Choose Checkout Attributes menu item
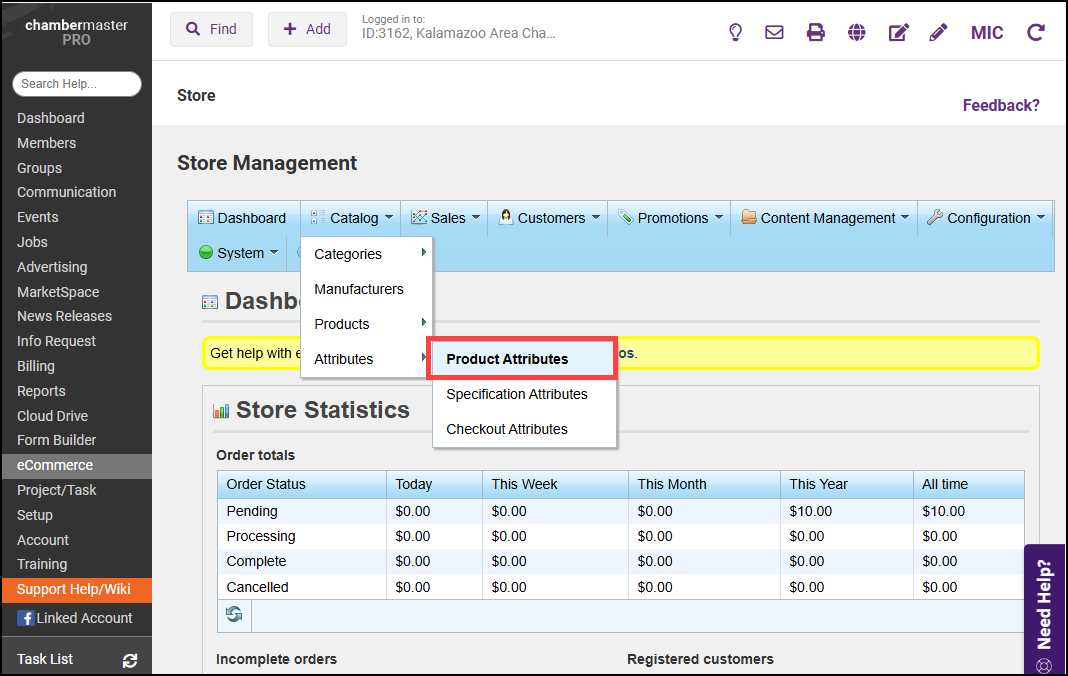The height and width of the screenshot is (676, 1068). tap(507, 429)
